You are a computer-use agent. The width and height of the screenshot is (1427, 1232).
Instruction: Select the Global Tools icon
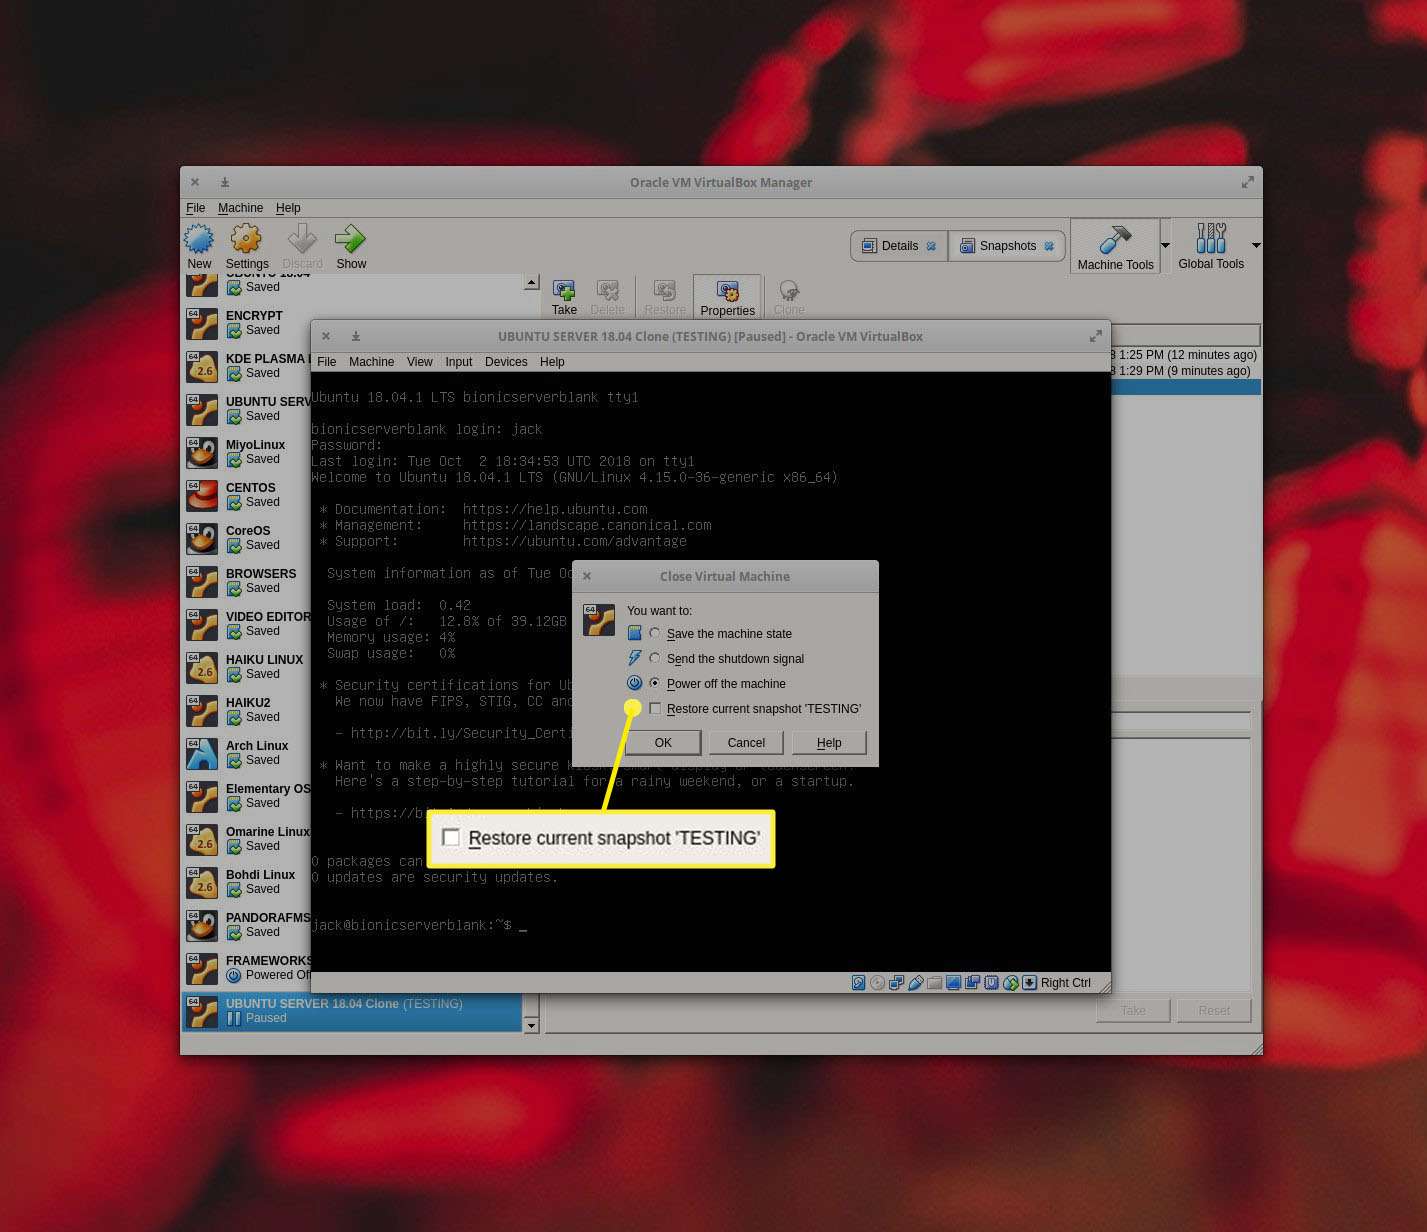tap(1211, 239)
